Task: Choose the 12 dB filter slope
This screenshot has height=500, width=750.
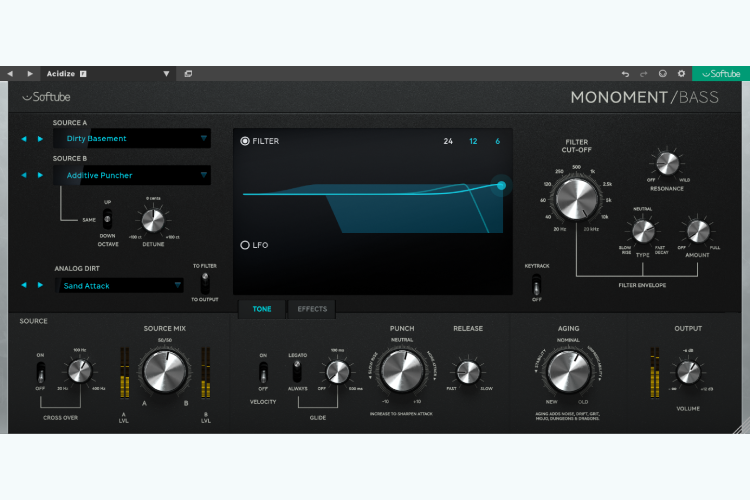Action: tap(473, 141)
